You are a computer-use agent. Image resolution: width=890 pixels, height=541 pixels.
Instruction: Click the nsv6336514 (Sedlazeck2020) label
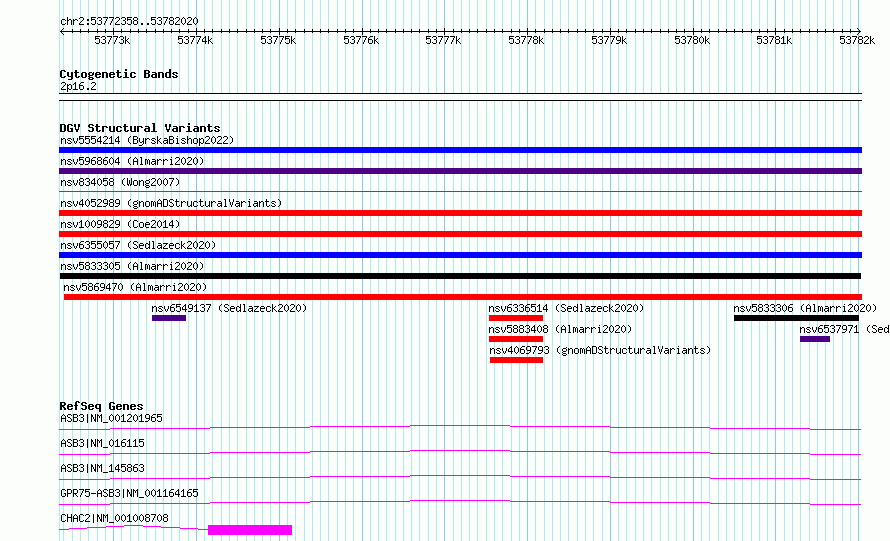[x=566, y=308]
